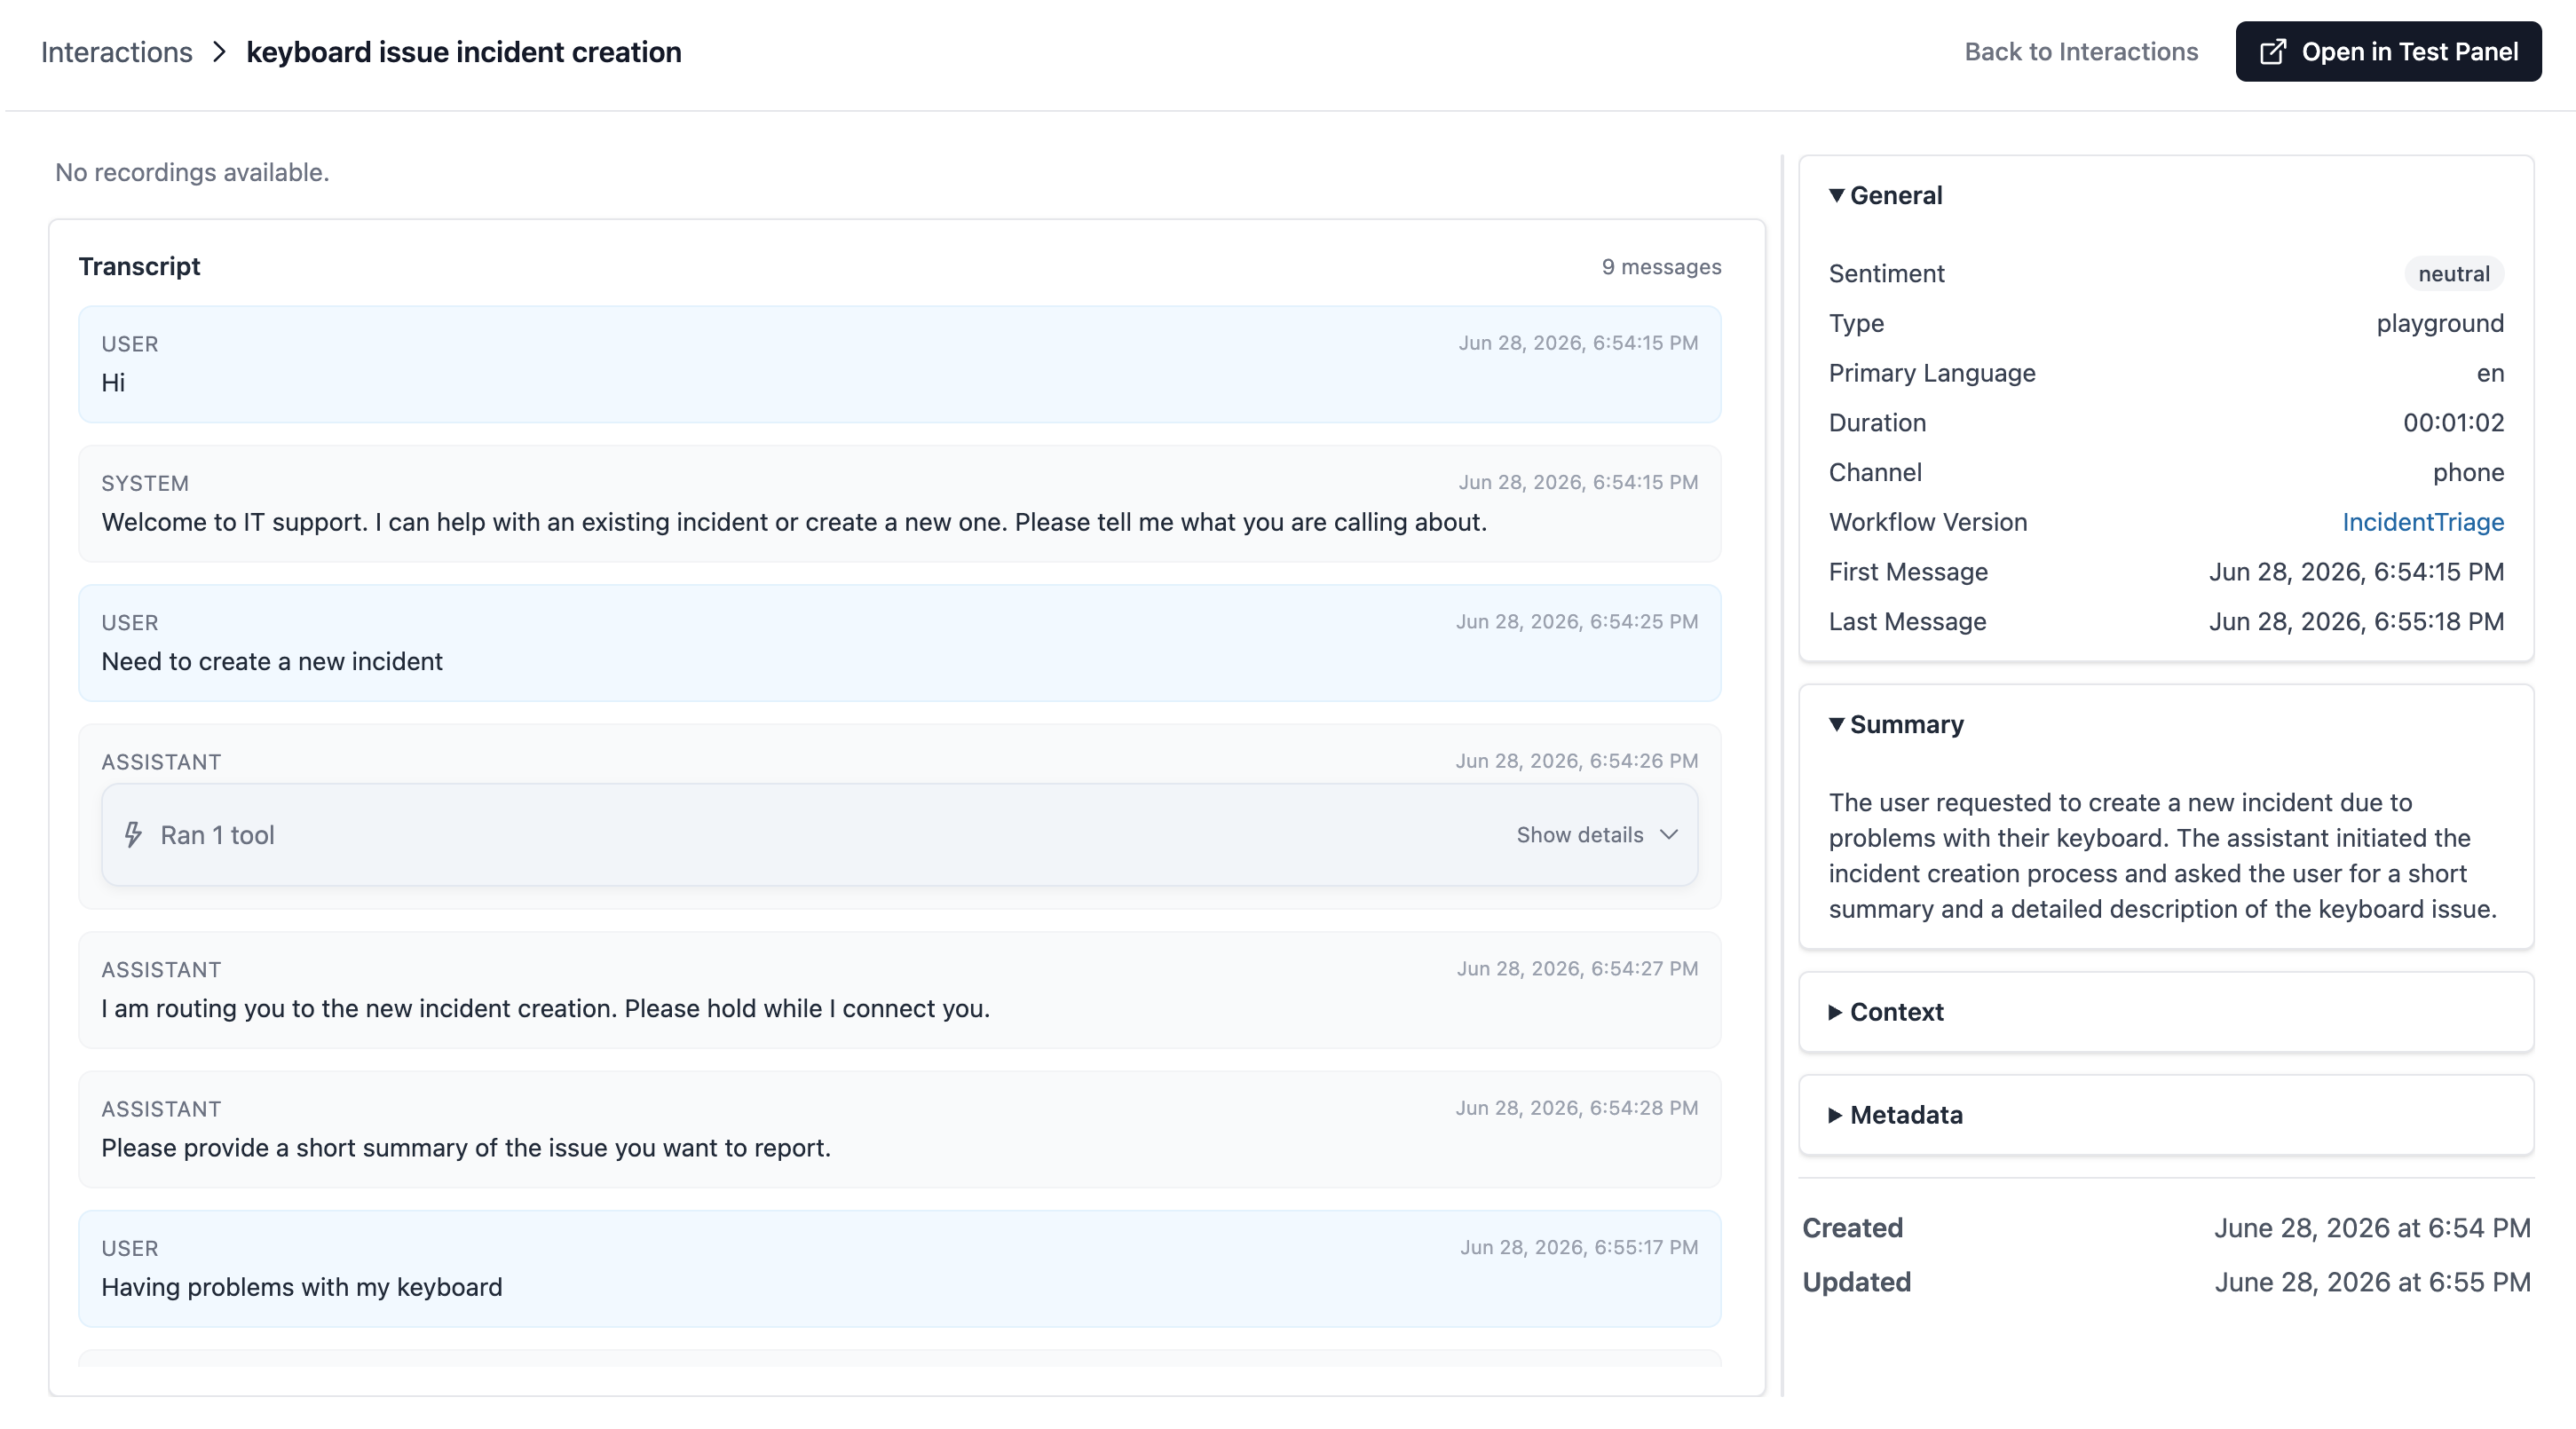This screenshot has height=1429, width=2576.
Task: Expand the Metadata section
Action: [1896, 1115]
